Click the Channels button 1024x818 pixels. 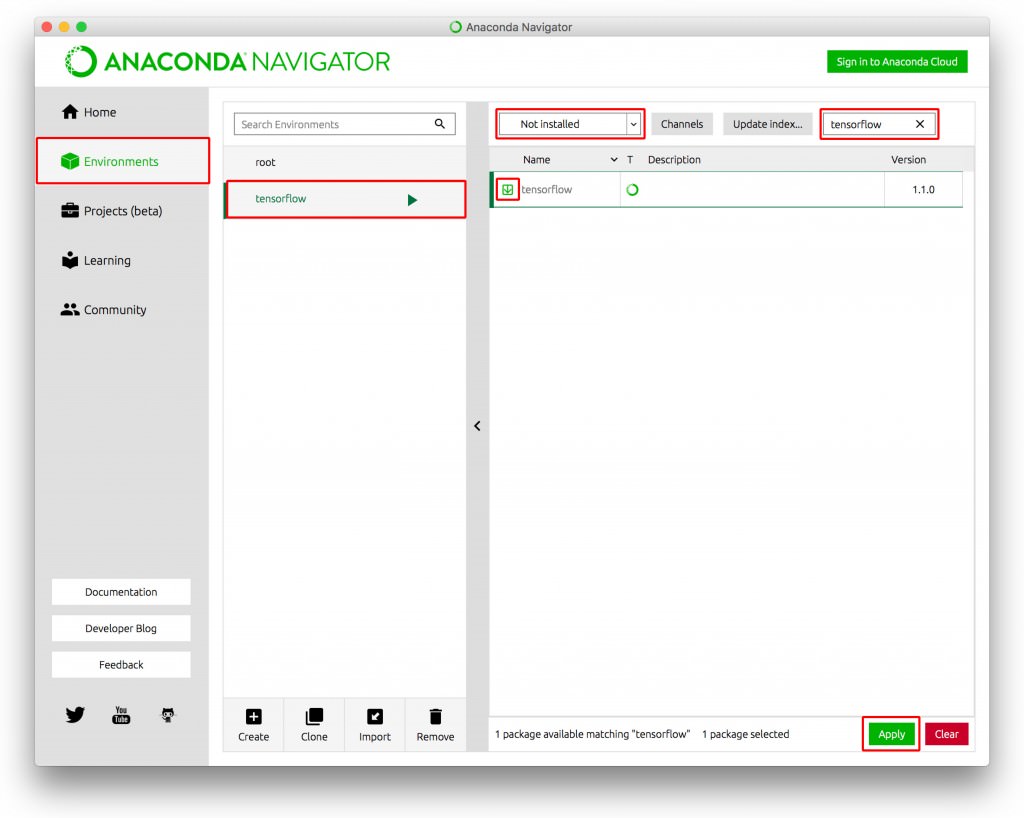tap(682, 124)
